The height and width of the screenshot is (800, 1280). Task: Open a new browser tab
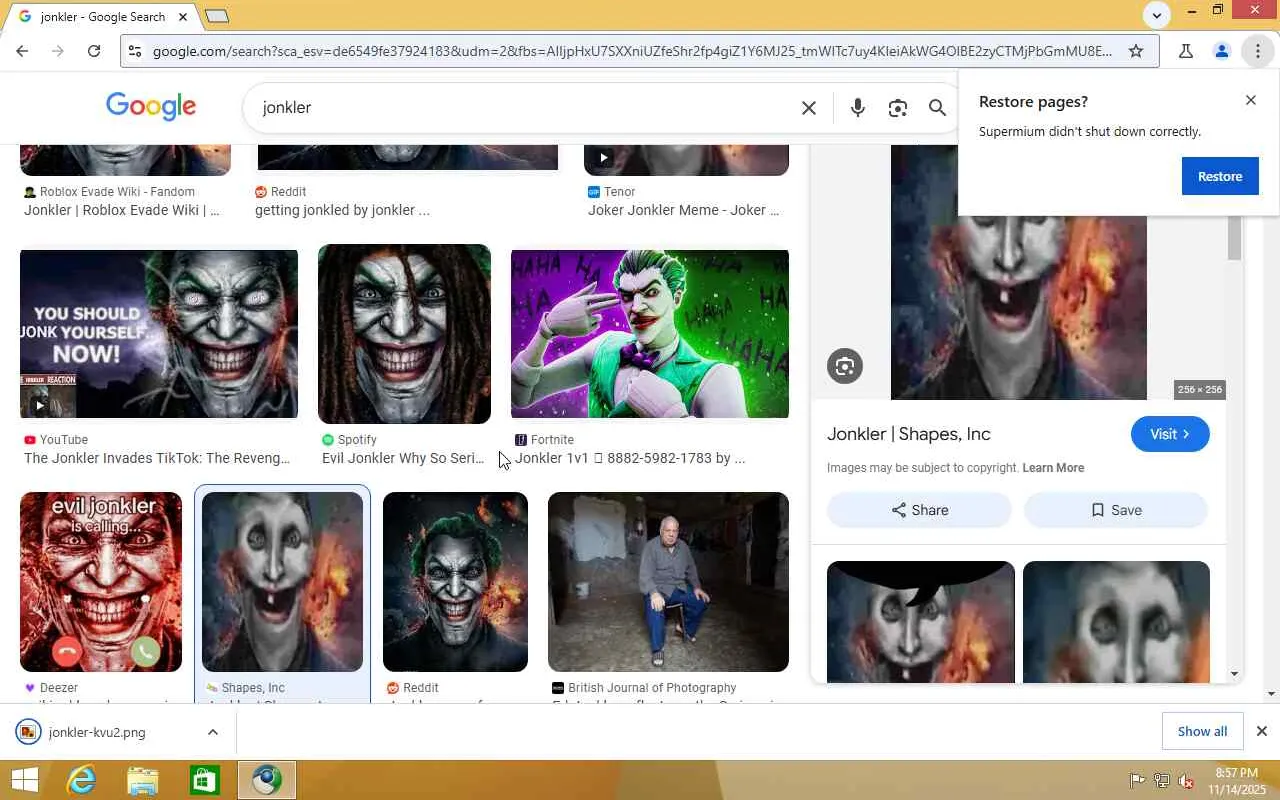(x=217, y=16)
